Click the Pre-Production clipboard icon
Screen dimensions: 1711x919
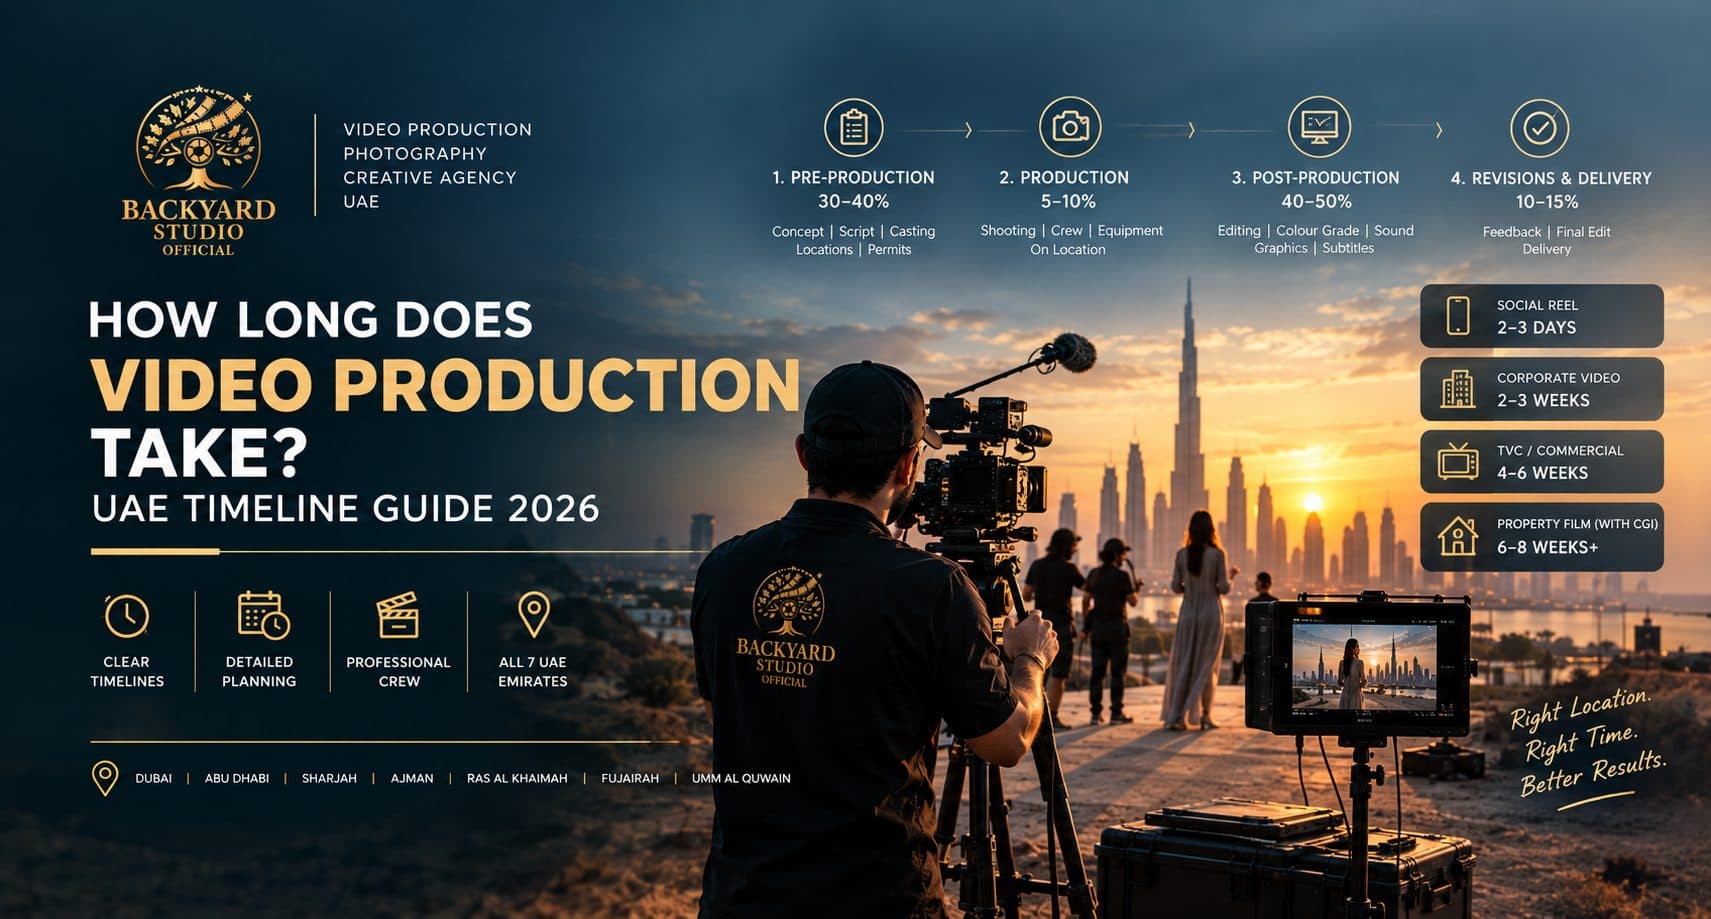(x=853, y=128)
